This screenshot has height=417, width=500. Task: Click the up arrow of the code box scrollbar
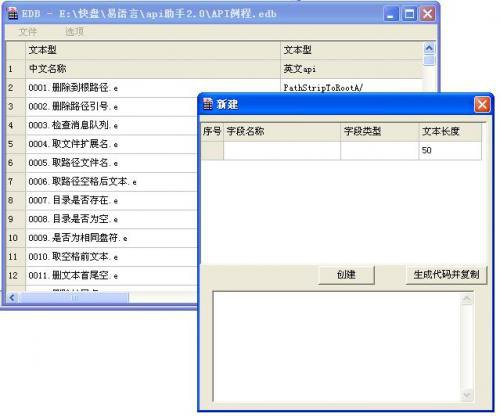[x=467, y=299]
